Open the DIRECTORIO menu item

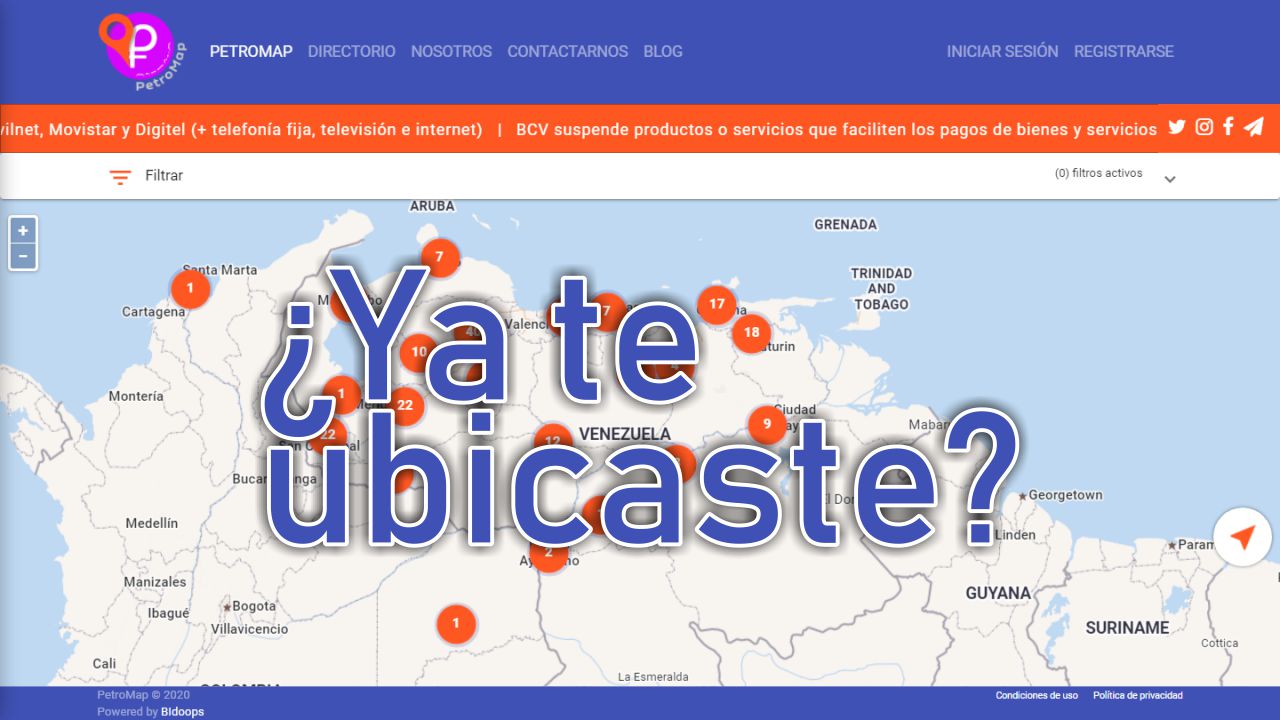(x=352, y=51)
